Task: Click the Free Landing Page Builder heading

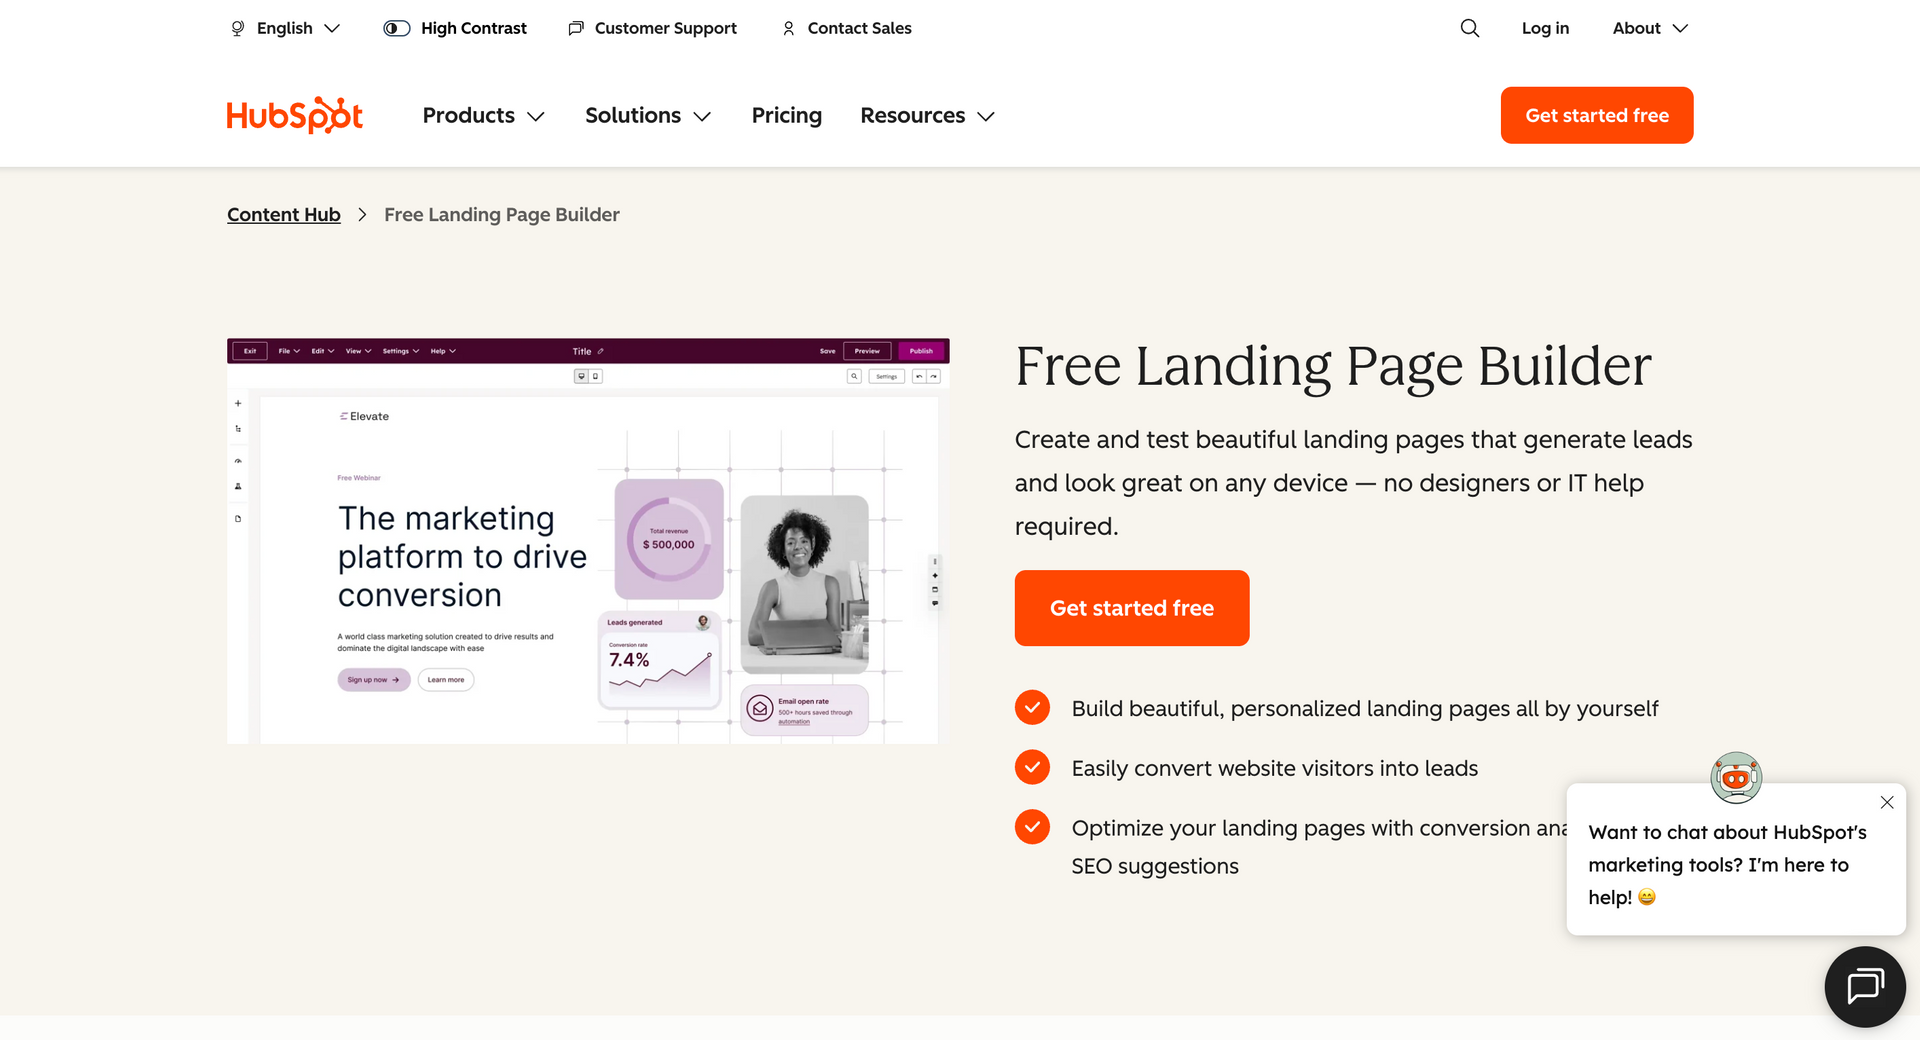Action: (1333, 366)
